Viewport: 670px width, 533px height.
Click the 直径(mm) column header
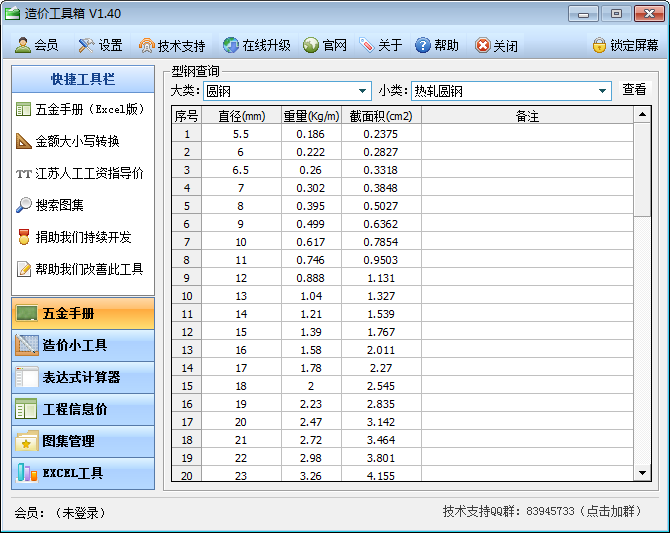click(241, 116)
